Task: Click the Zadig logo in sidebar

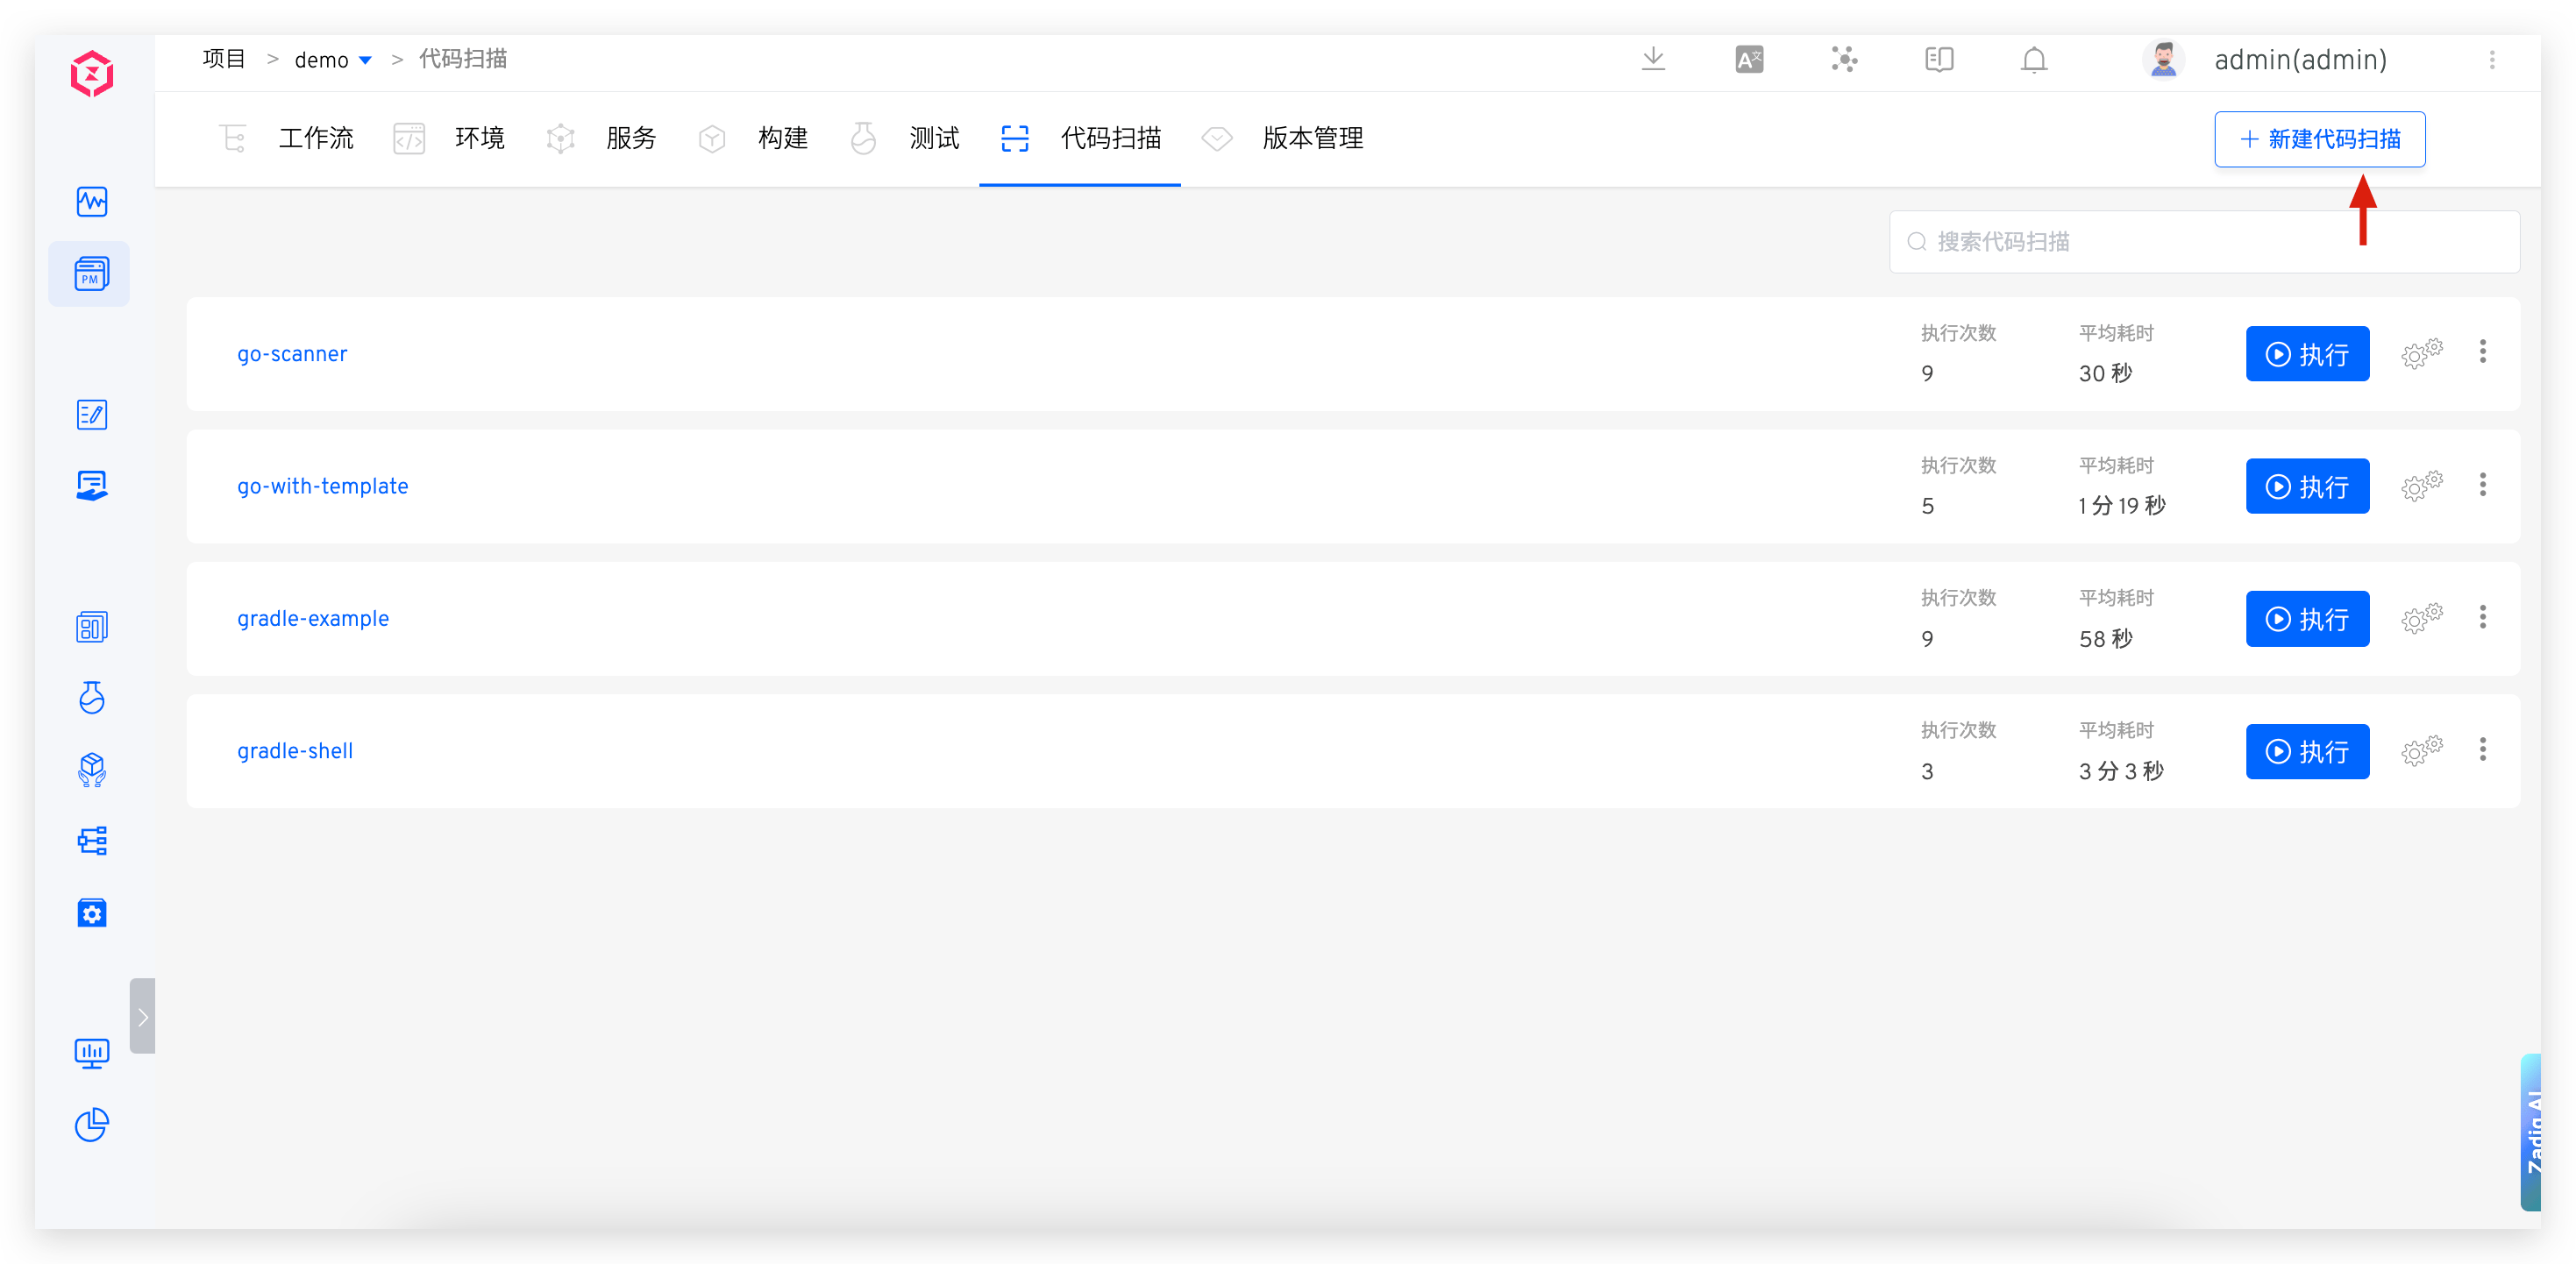Action: [92, 74]
